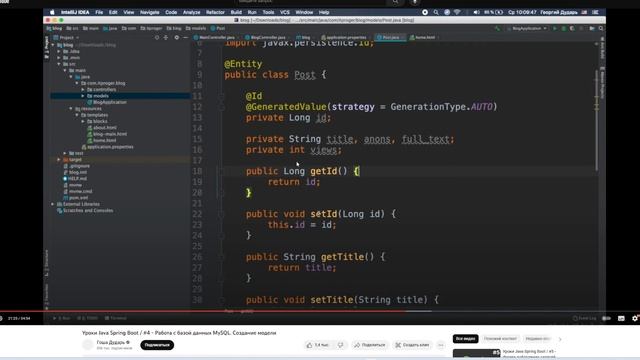Select about.html in project tree

pos(102,128)
